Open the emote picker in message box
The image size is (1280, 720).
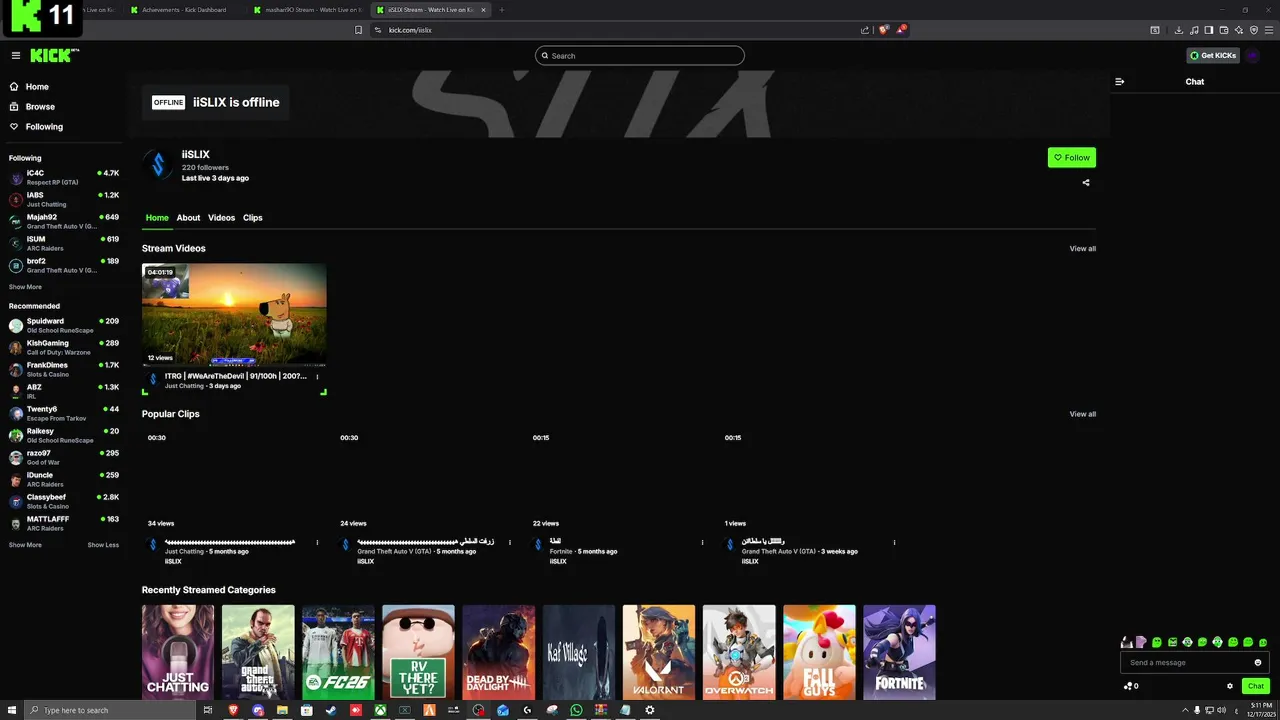(x=1258, y=663)
